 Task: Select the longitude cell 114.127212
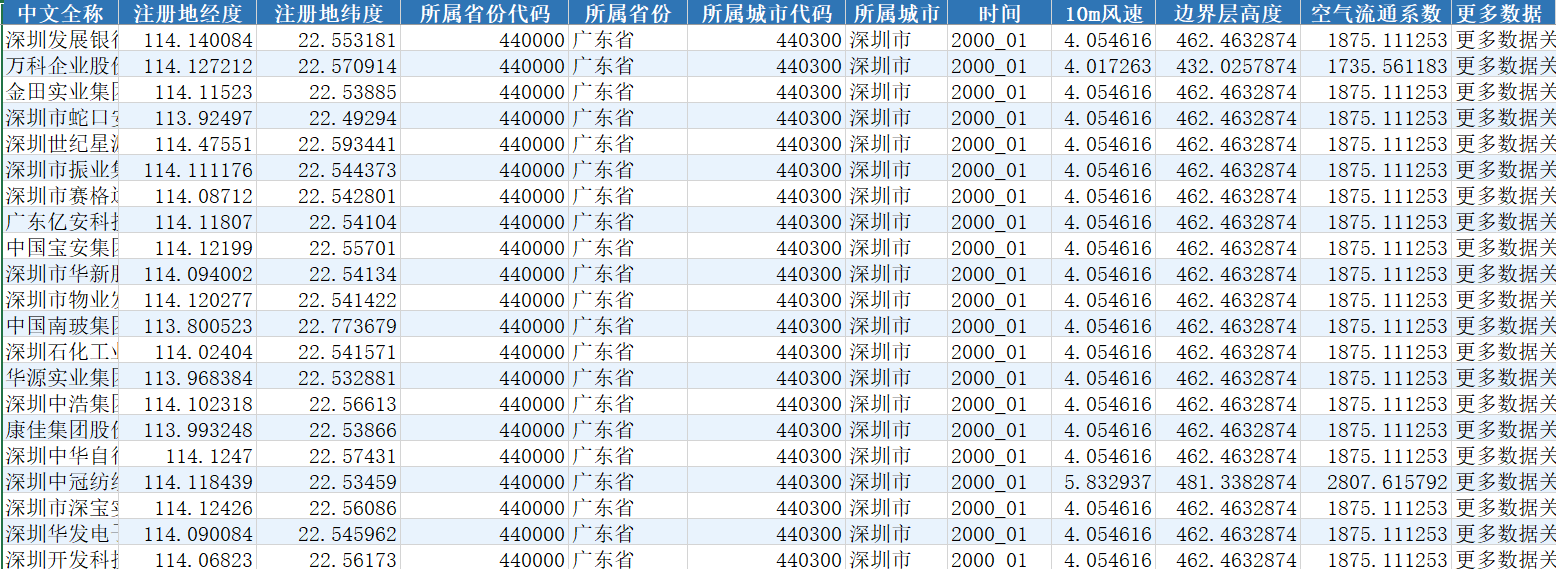click(188, 67)
